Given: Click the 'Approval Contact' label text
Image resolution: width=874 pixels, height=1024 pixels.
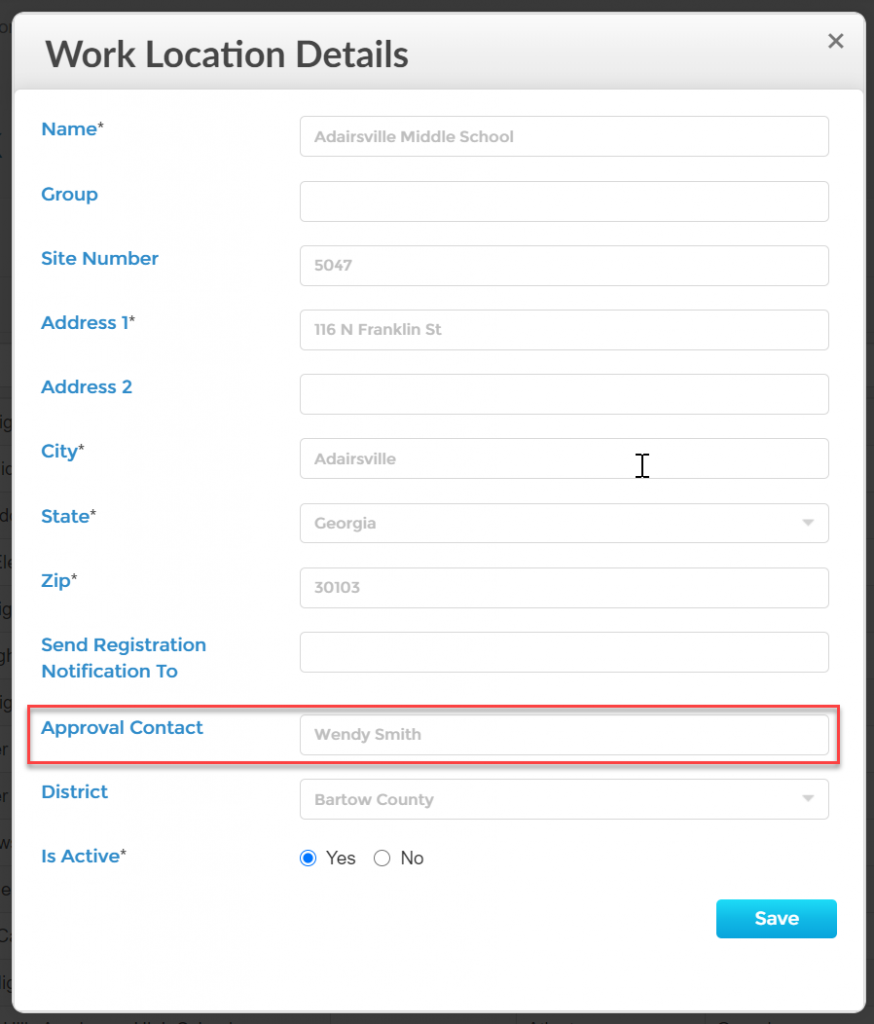Looking at the screenshot, I should point(122,728).
